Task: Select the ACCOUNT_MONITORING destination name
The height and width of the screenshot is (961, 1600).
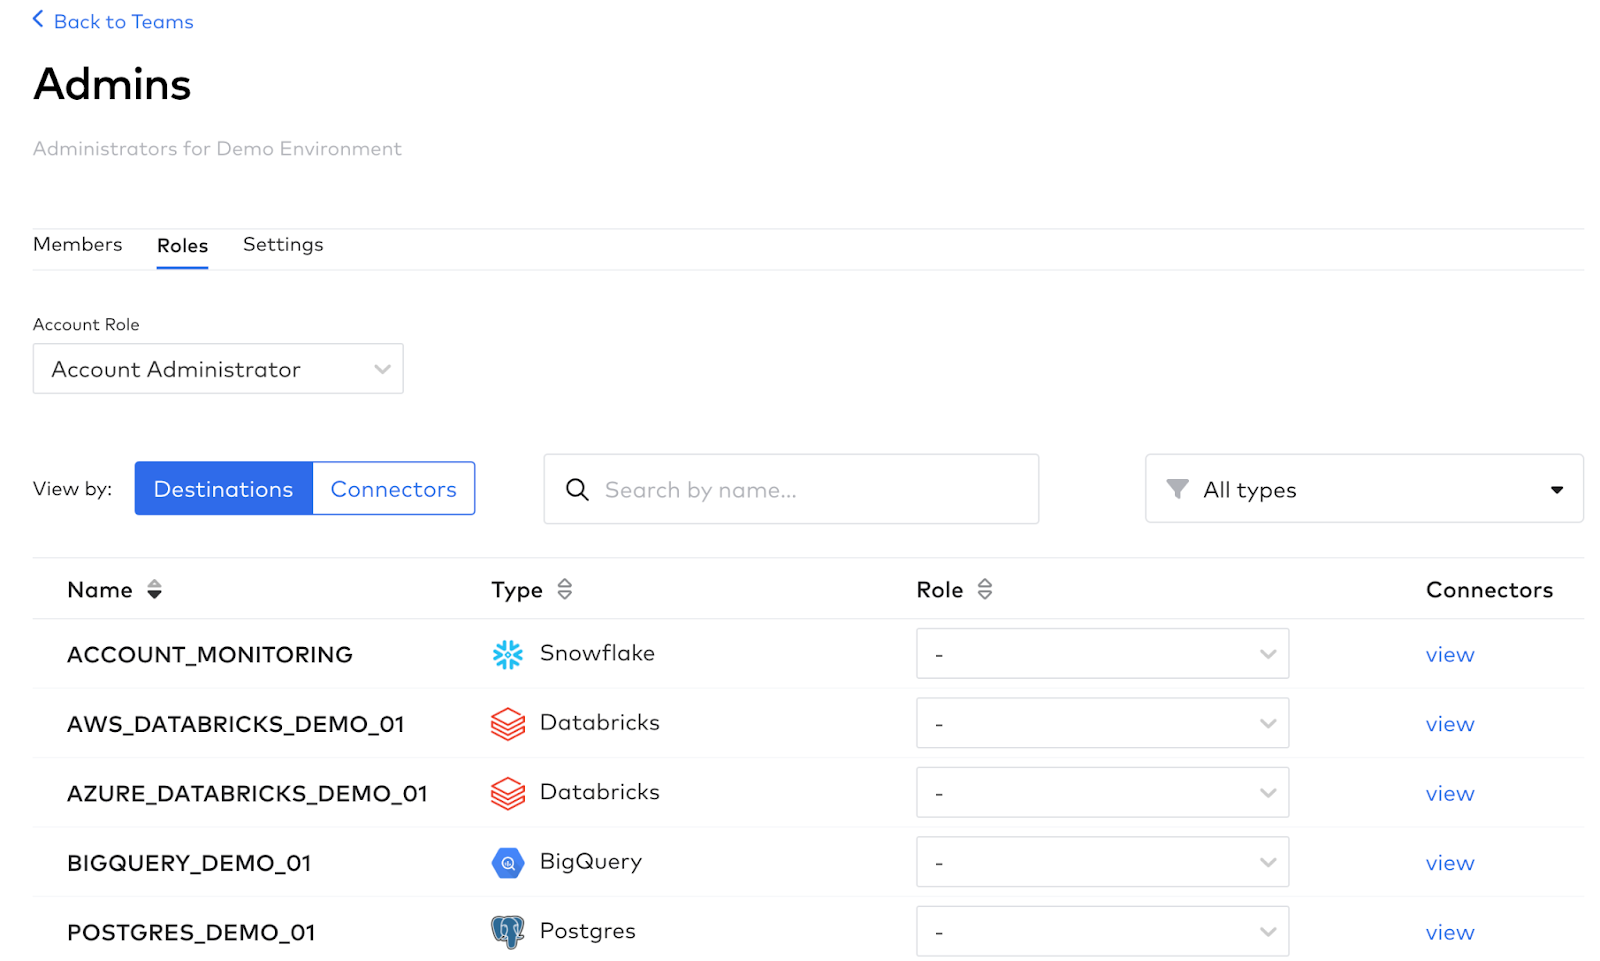Action: click(210, 655)
